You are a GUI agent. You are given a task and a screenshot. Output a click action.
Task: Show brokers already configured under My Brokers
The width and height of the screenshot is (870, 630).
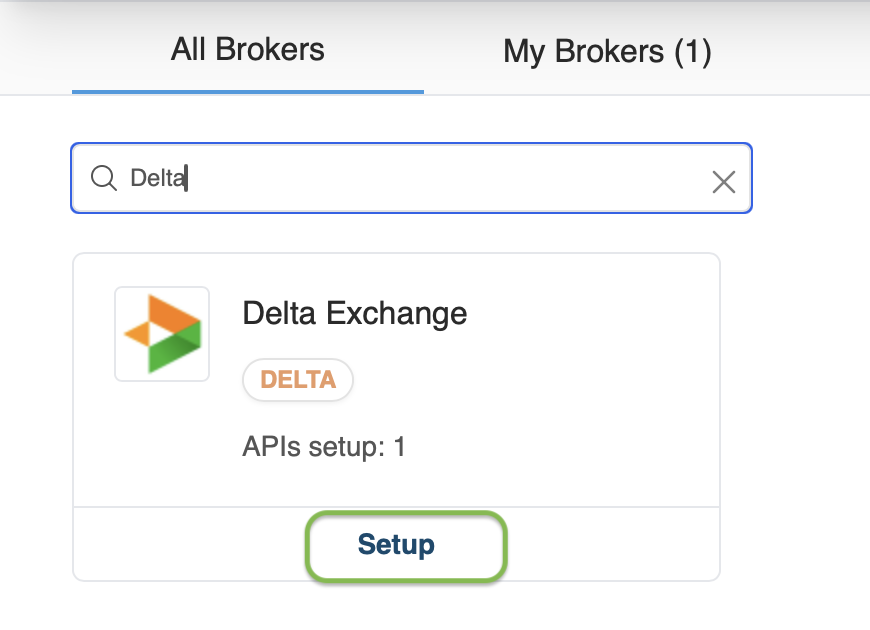607,52
